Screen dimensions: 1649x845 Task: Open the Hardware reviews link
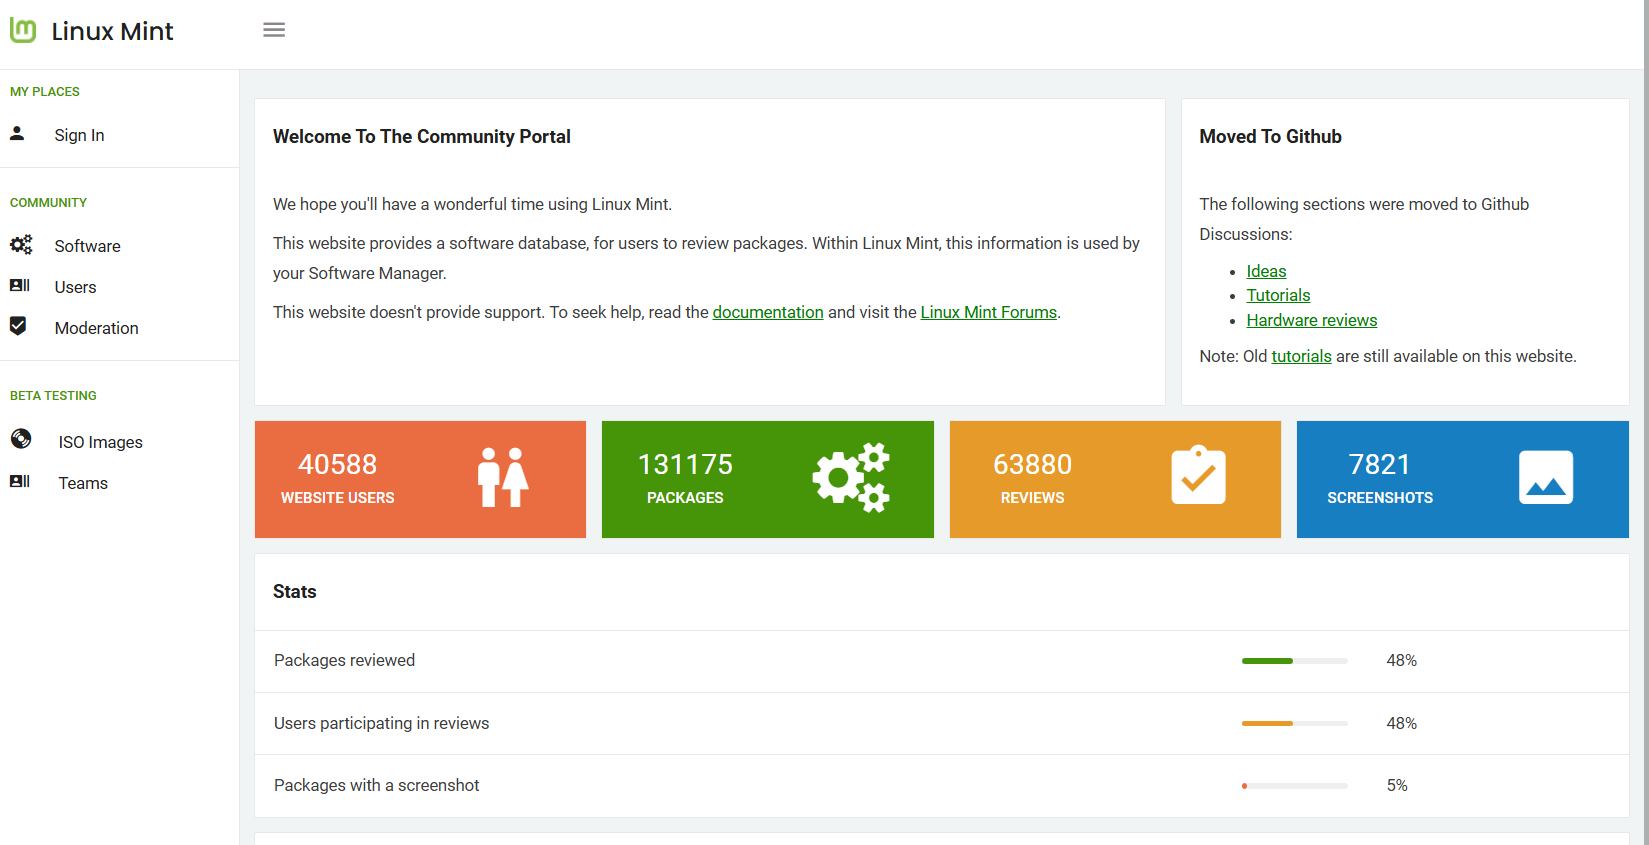point(1312,320)
